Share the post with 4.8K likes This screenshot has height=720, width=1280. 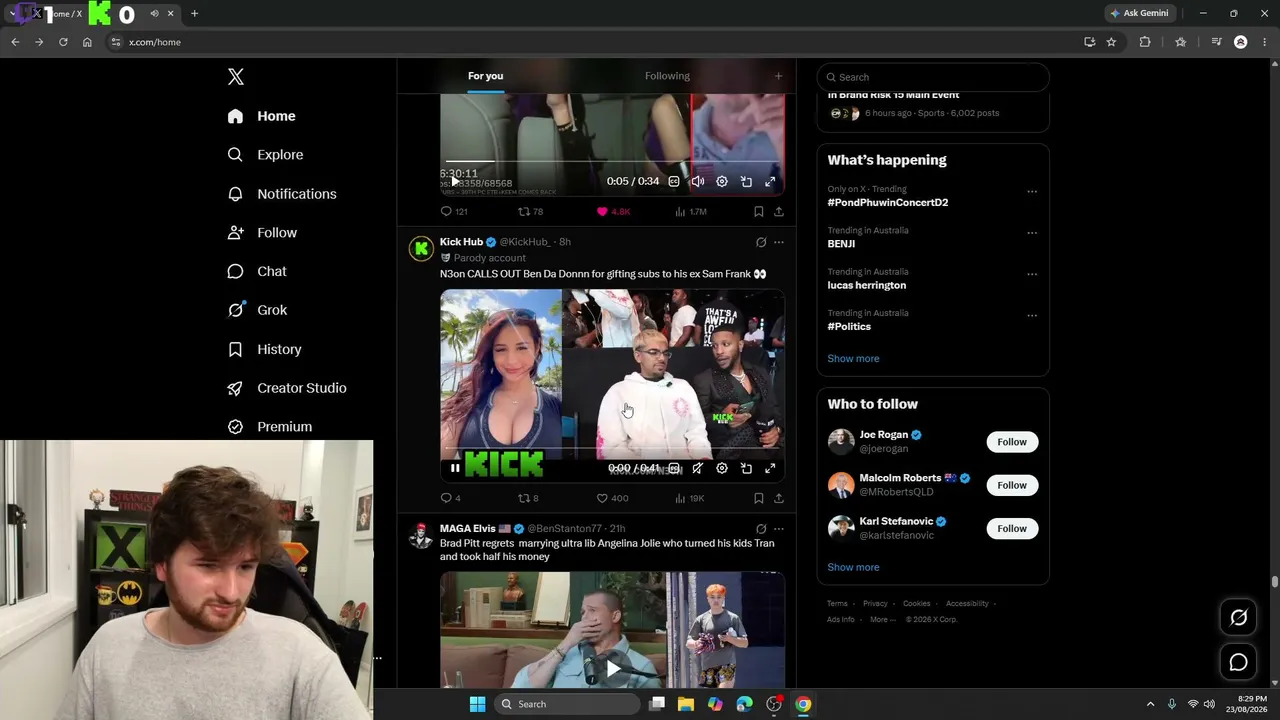click(778, 212)
